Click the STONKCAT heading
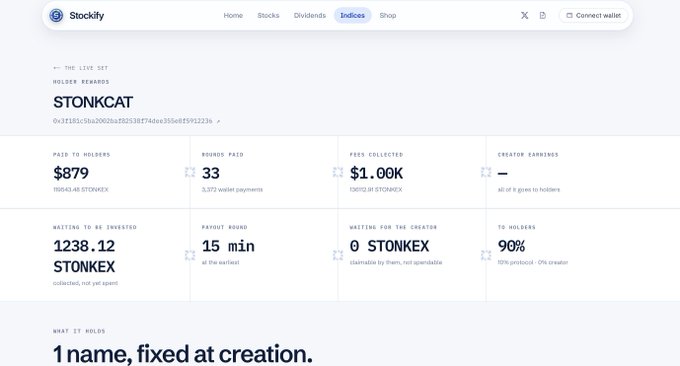The width and height of the screenshot is (680, 366). (93, 102)
